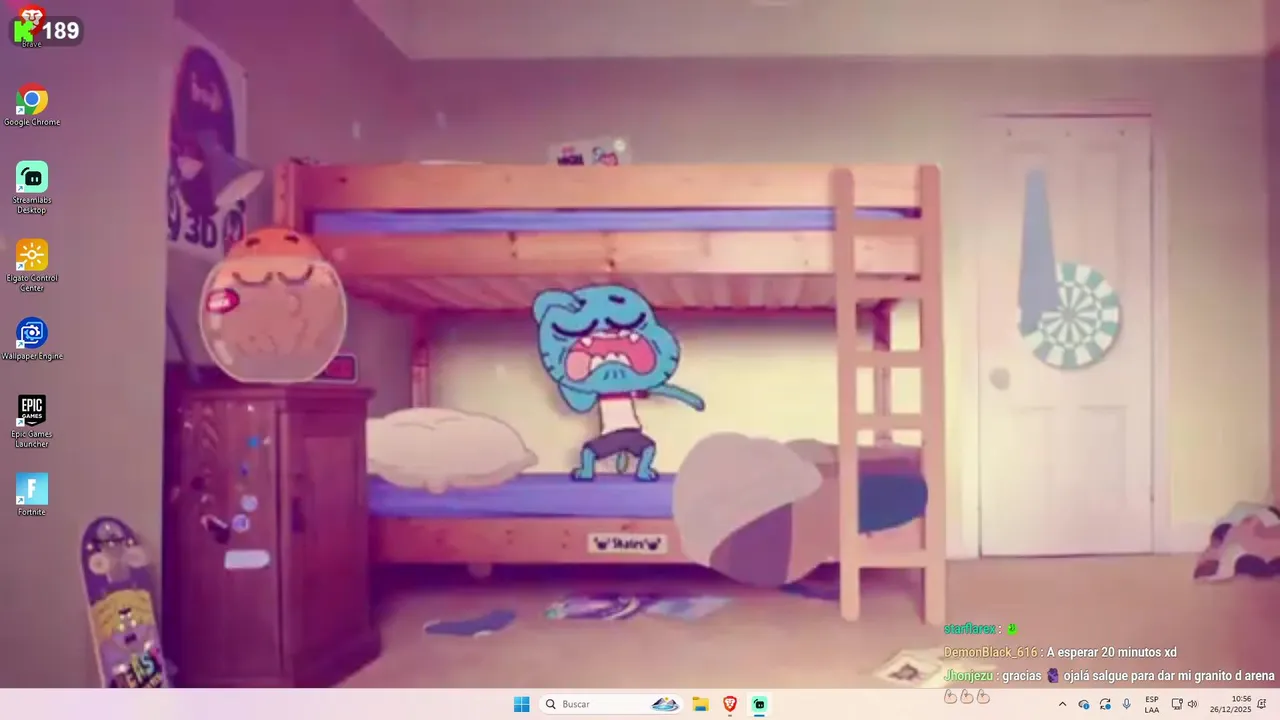
Task: Open the Windows Start menu
Action: point(521,704)
